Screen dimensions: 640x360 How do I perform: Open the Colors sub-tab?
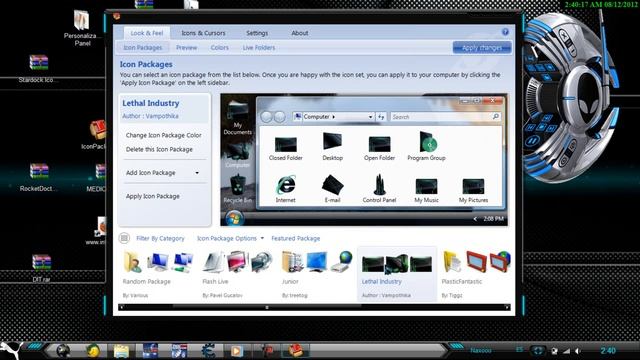220,48
